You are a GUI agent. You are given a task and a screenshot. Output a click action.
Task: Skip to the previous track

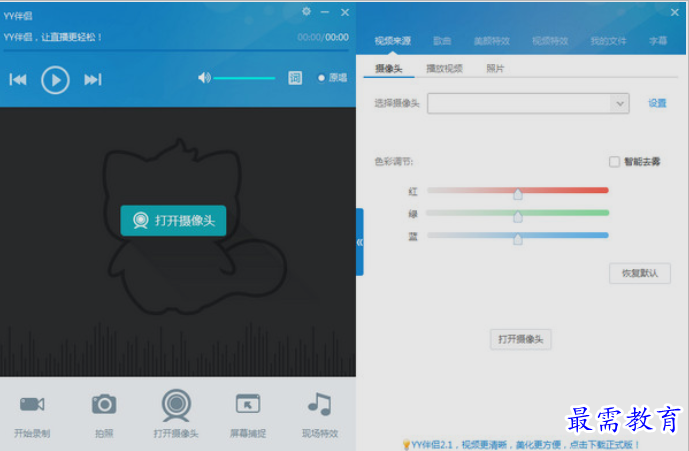pos(18,80)
